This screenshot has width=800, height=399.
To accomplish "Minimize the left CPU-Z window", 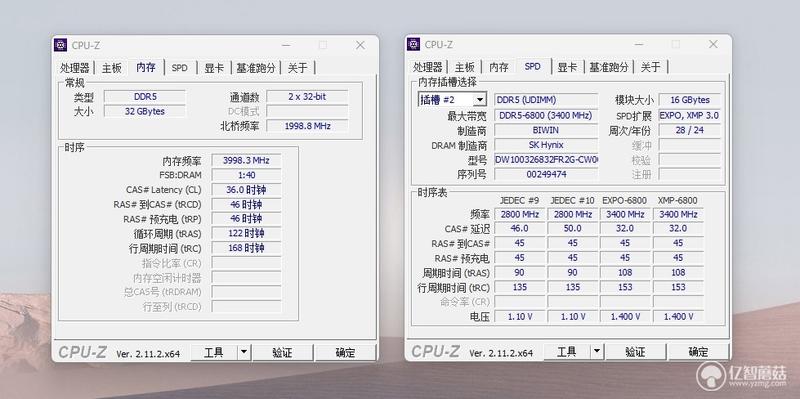I will 287,45.
